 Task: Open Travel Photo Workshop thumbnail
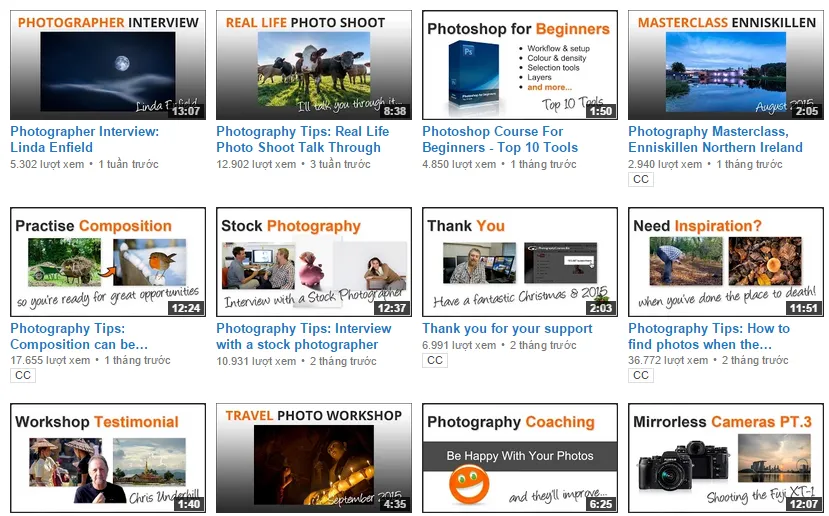tap(314, 458)
